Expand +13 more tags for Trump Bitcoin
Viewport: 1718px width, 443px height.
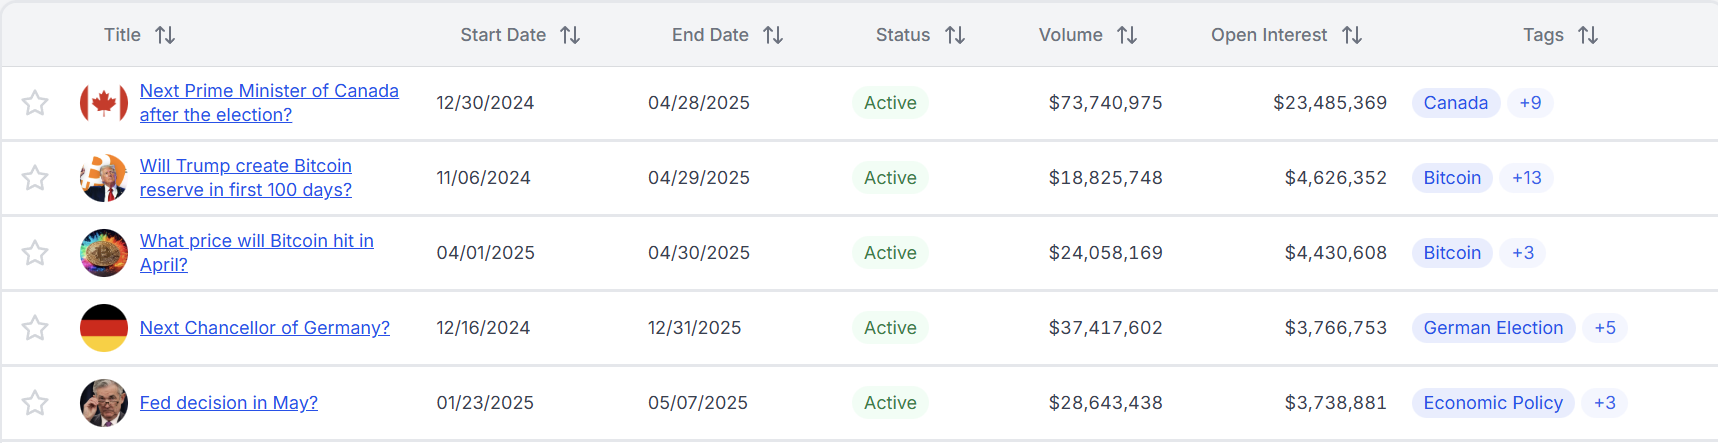[x=1526, y=178]
